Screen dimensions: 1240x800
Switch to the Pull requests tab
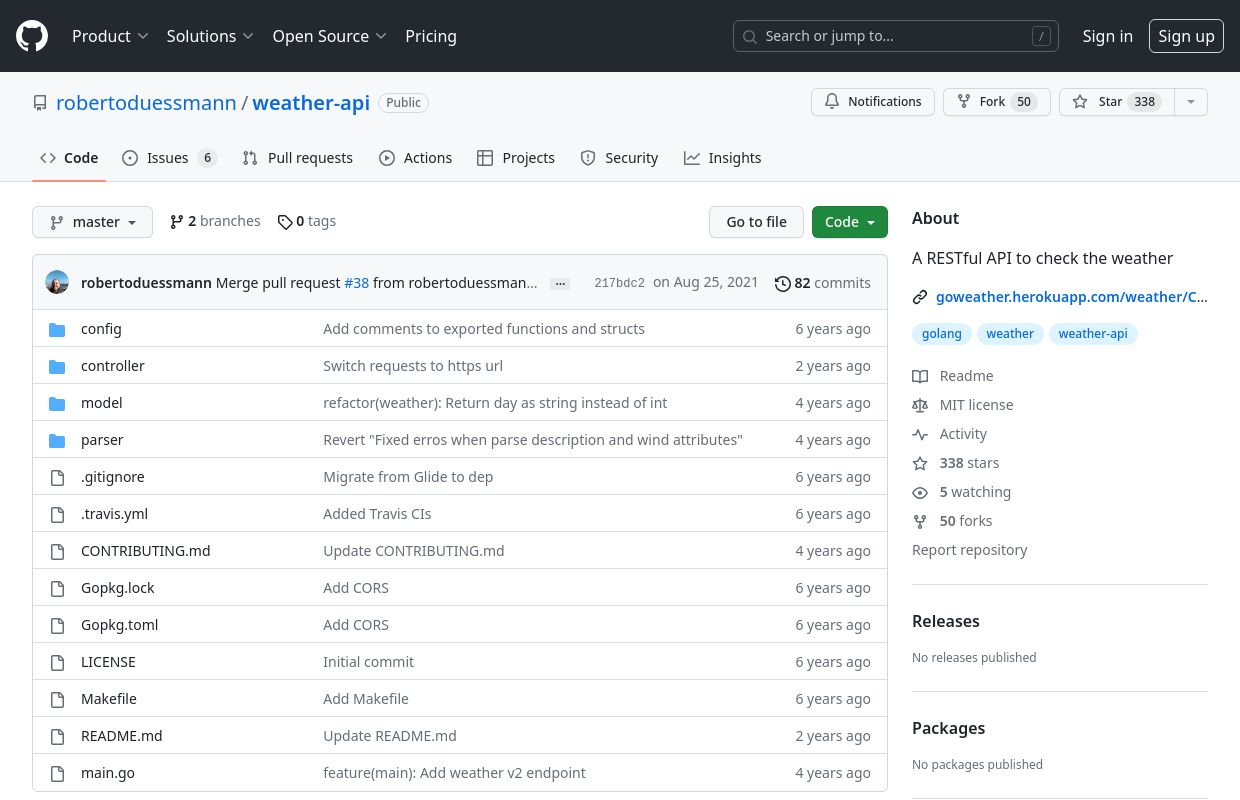(298, 158)
